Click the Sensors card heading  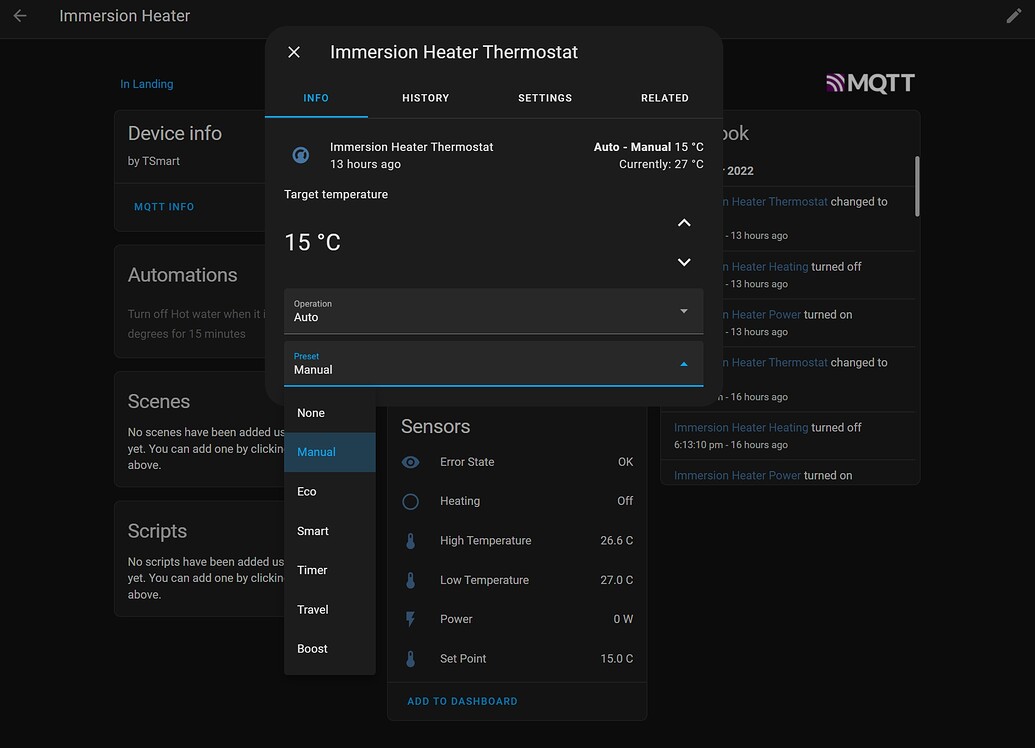point(436,426)
